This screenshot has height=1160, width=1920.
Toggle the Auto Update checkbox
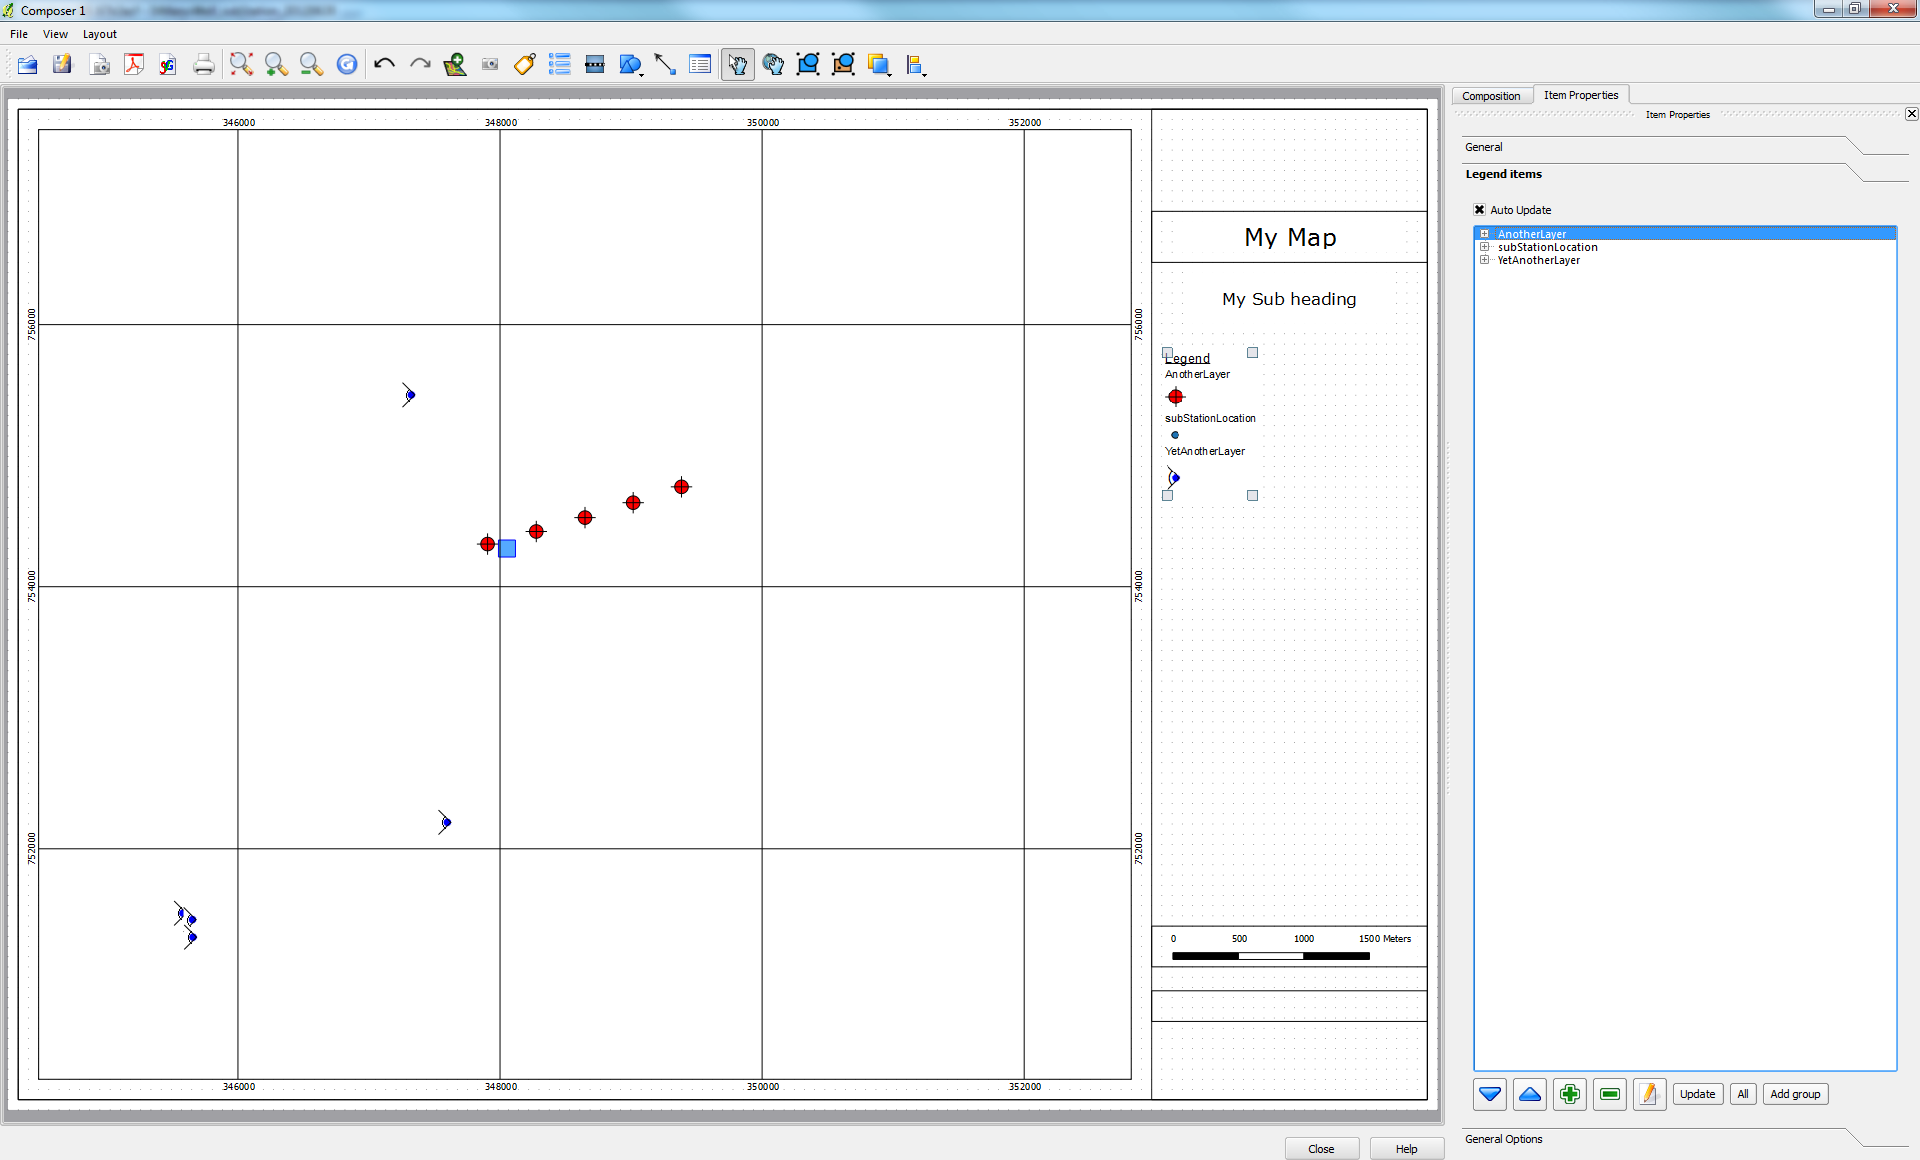click(x=1479, y=210)
